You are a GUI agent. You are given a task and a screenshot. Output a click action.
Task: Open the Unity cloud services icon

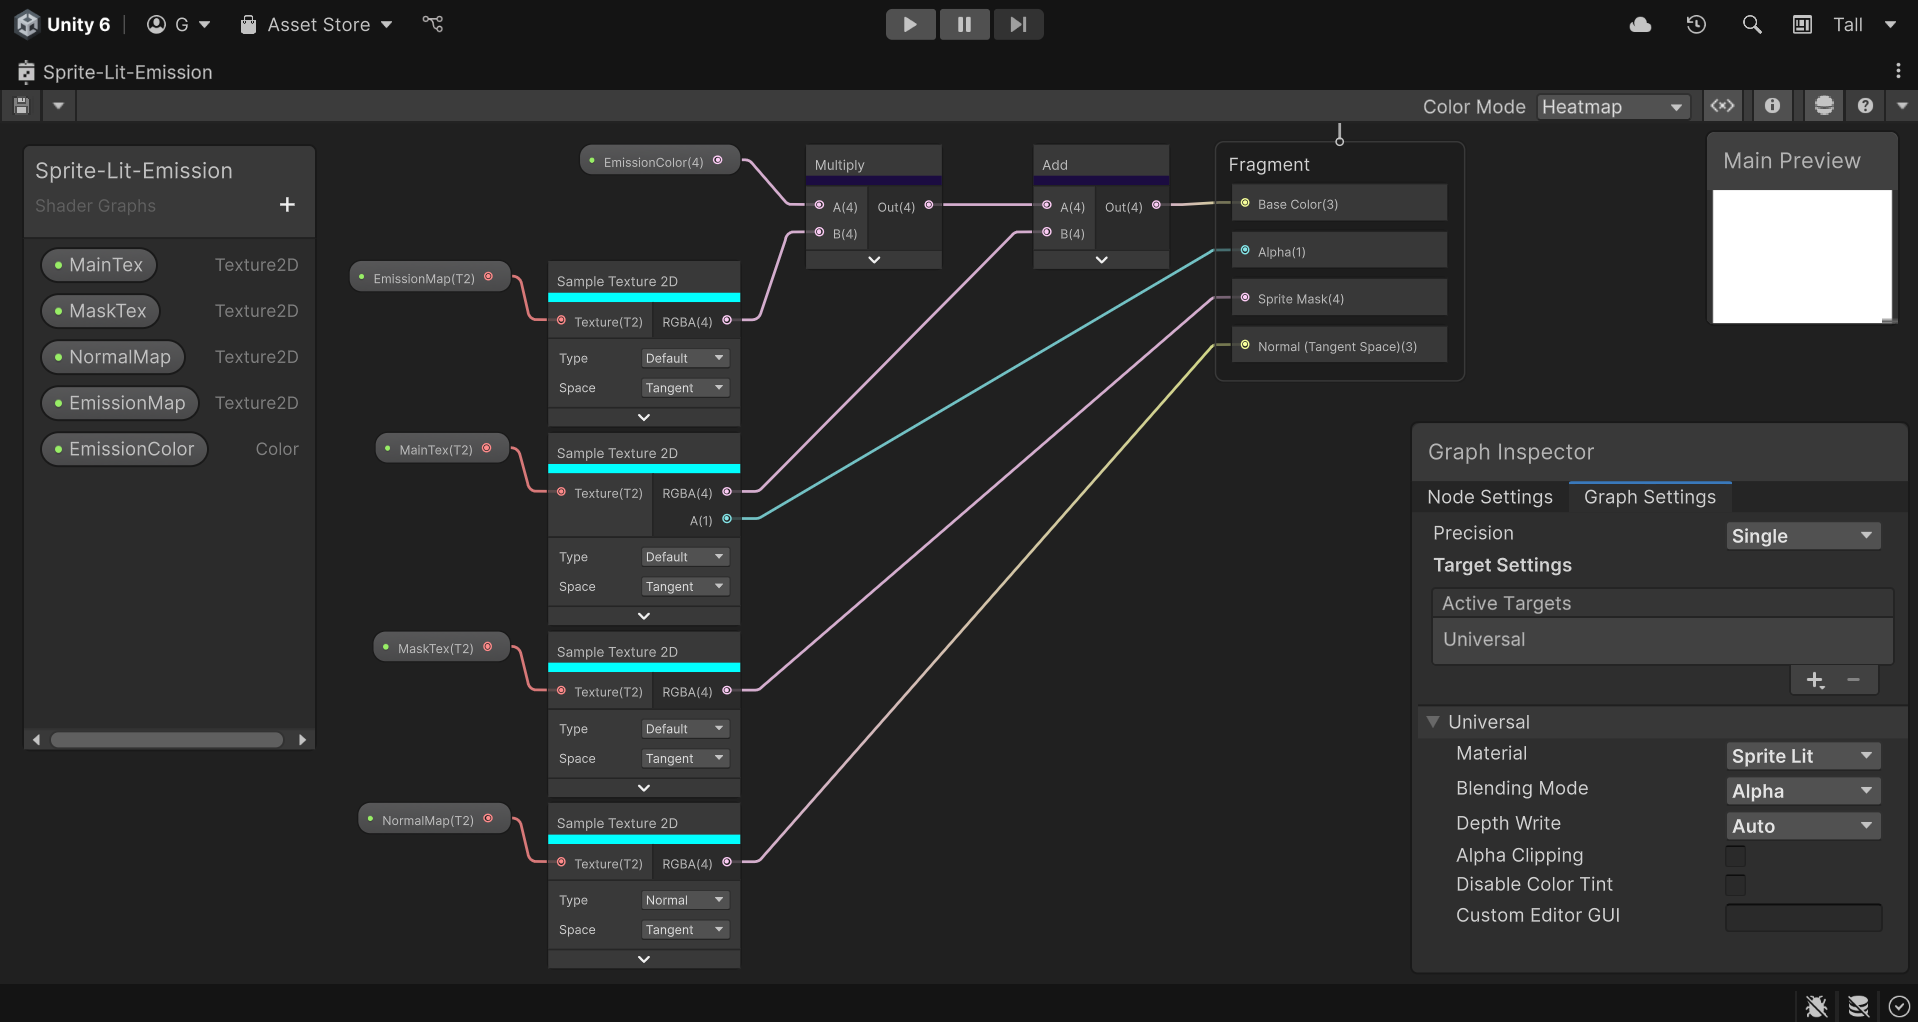(x=1640, y=24)
